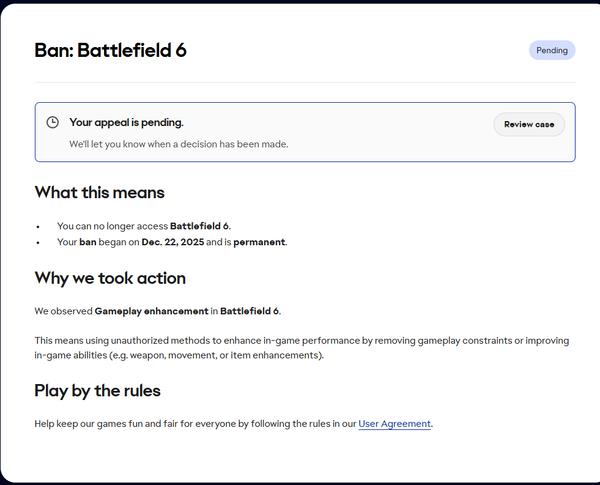Click the Pending status badge

coord(552,50)
